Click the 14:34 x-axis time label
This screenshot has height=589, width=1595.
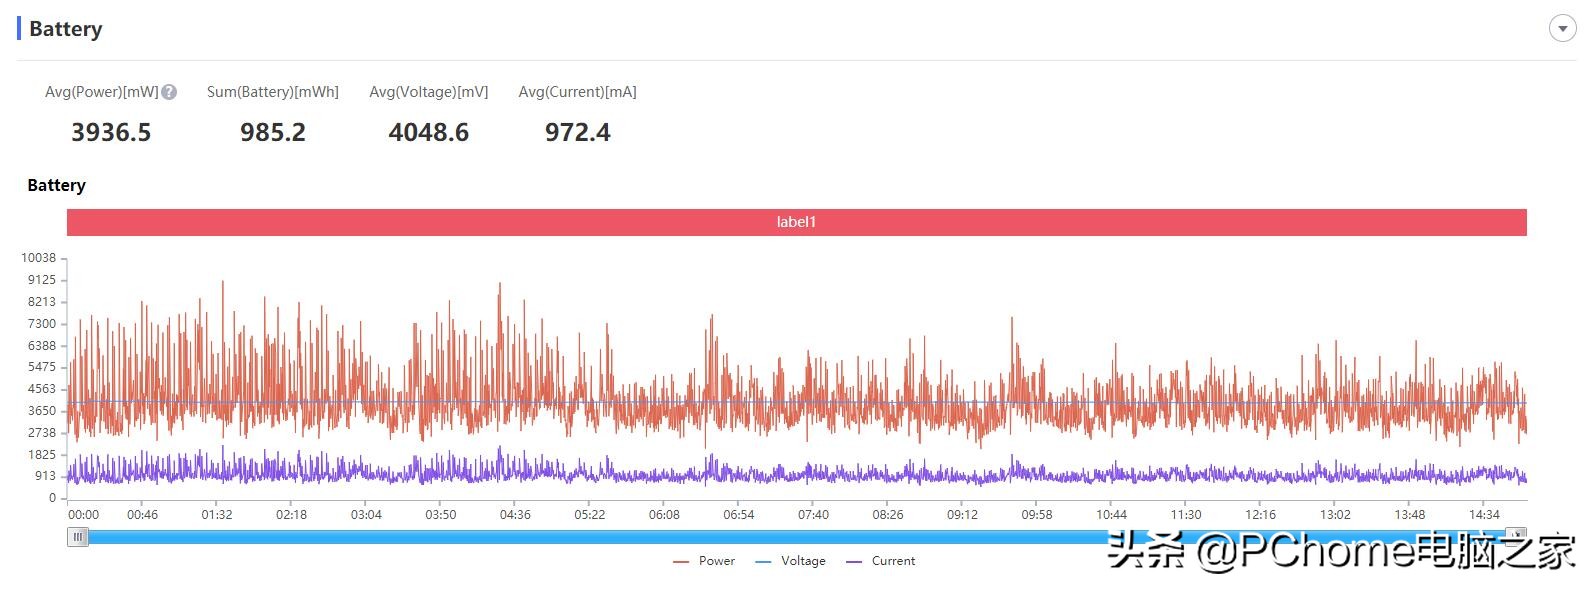click(1484, 515)
